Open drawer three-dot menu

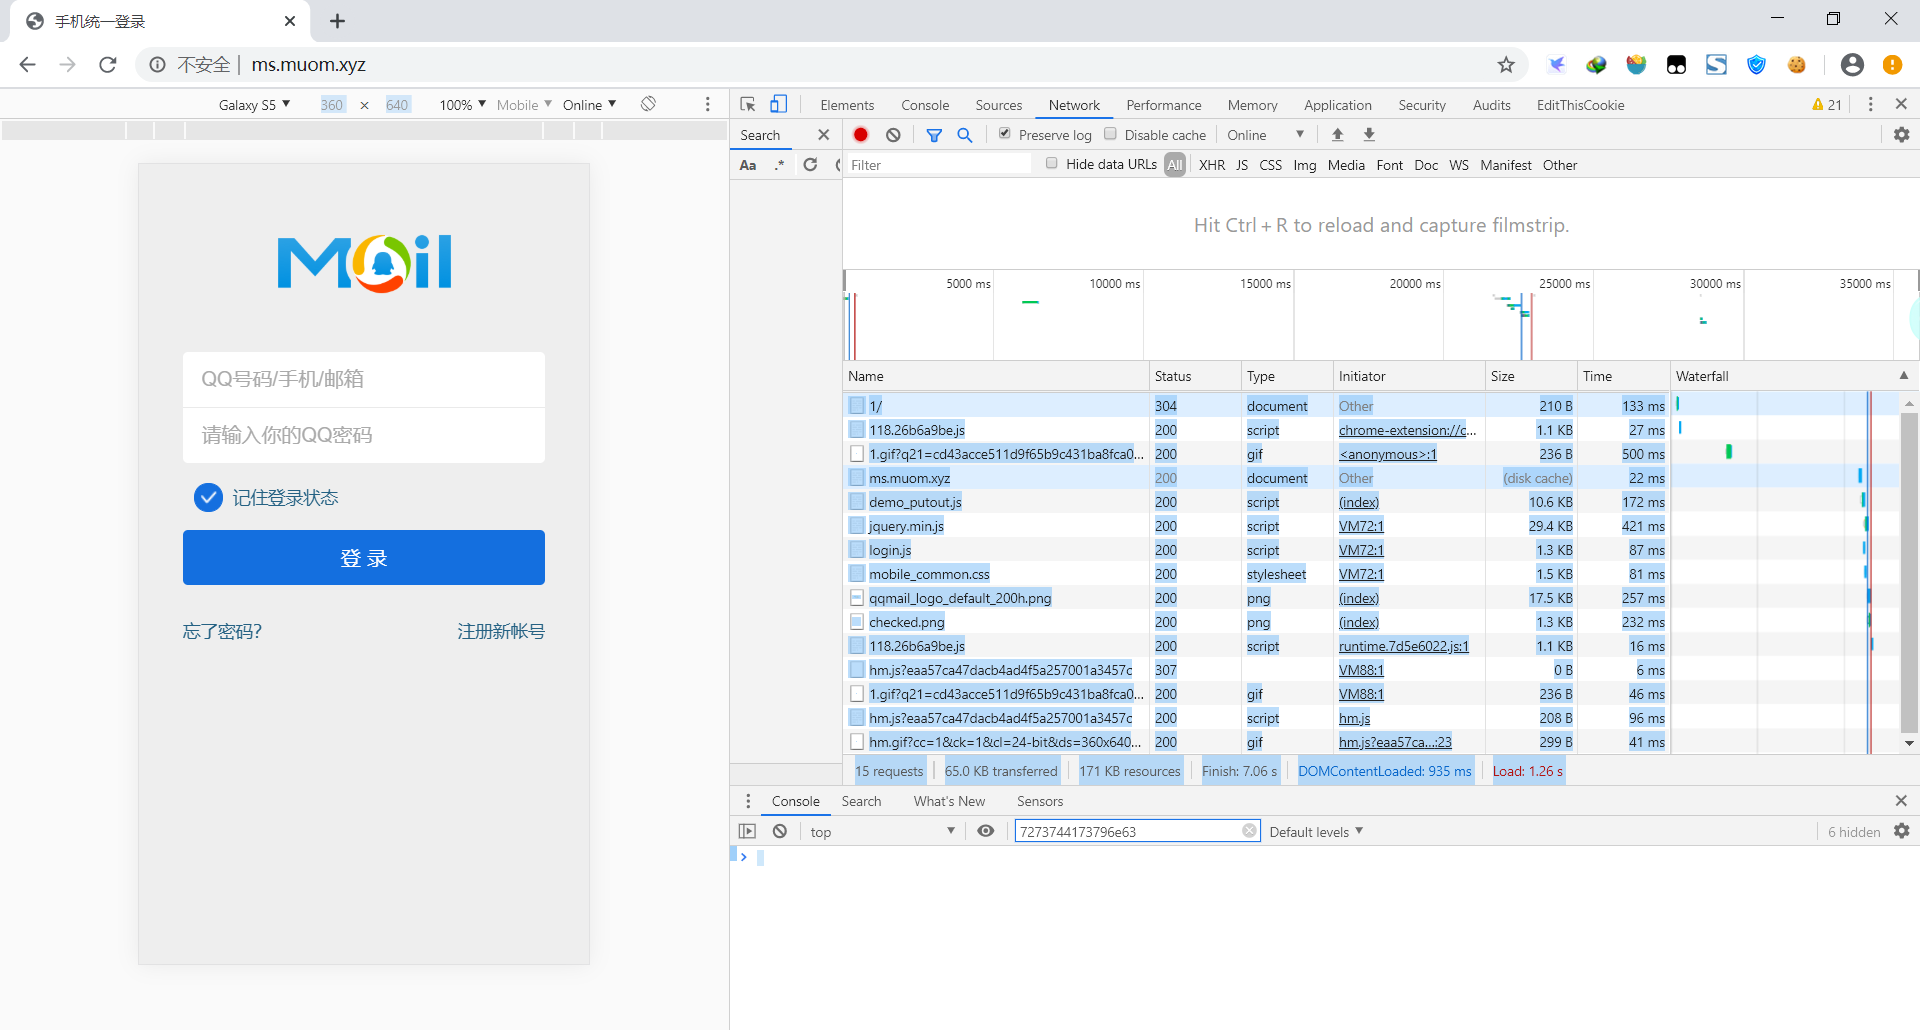tap(748, 801)
